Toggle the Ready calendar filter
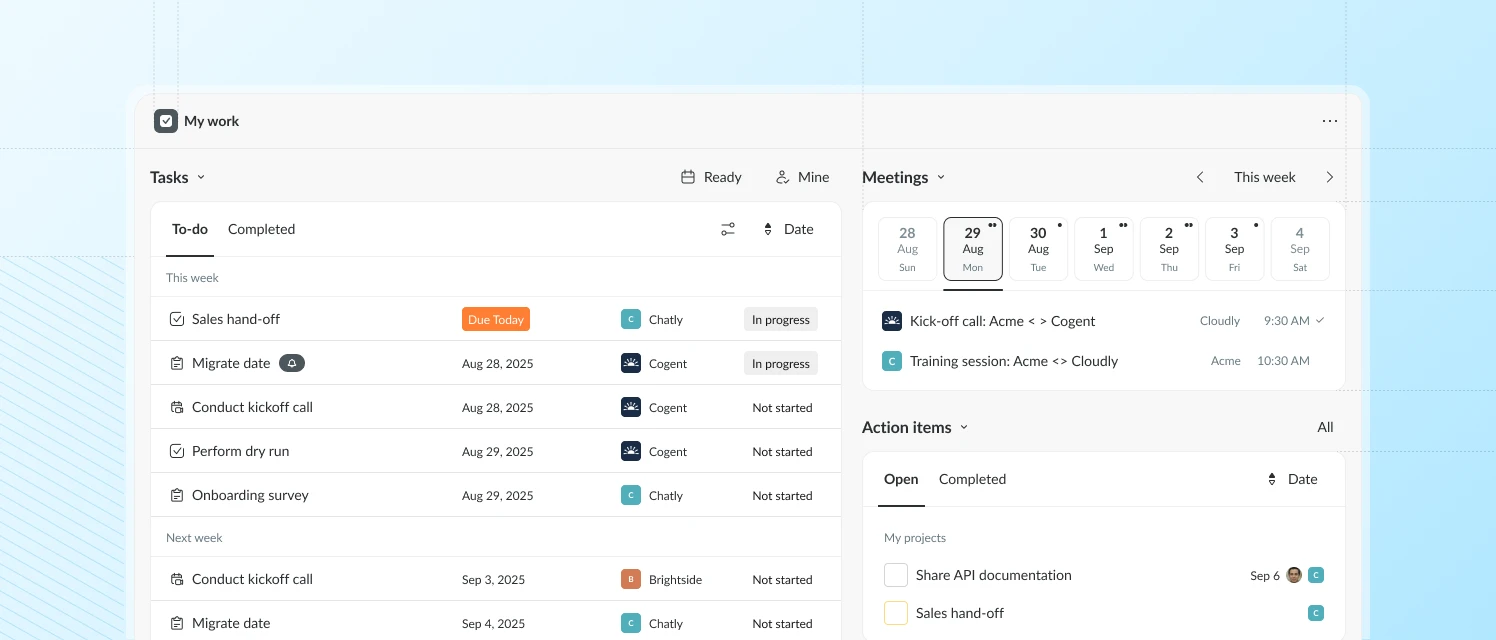Screen dimensions: 1496x640 point(711,177)
